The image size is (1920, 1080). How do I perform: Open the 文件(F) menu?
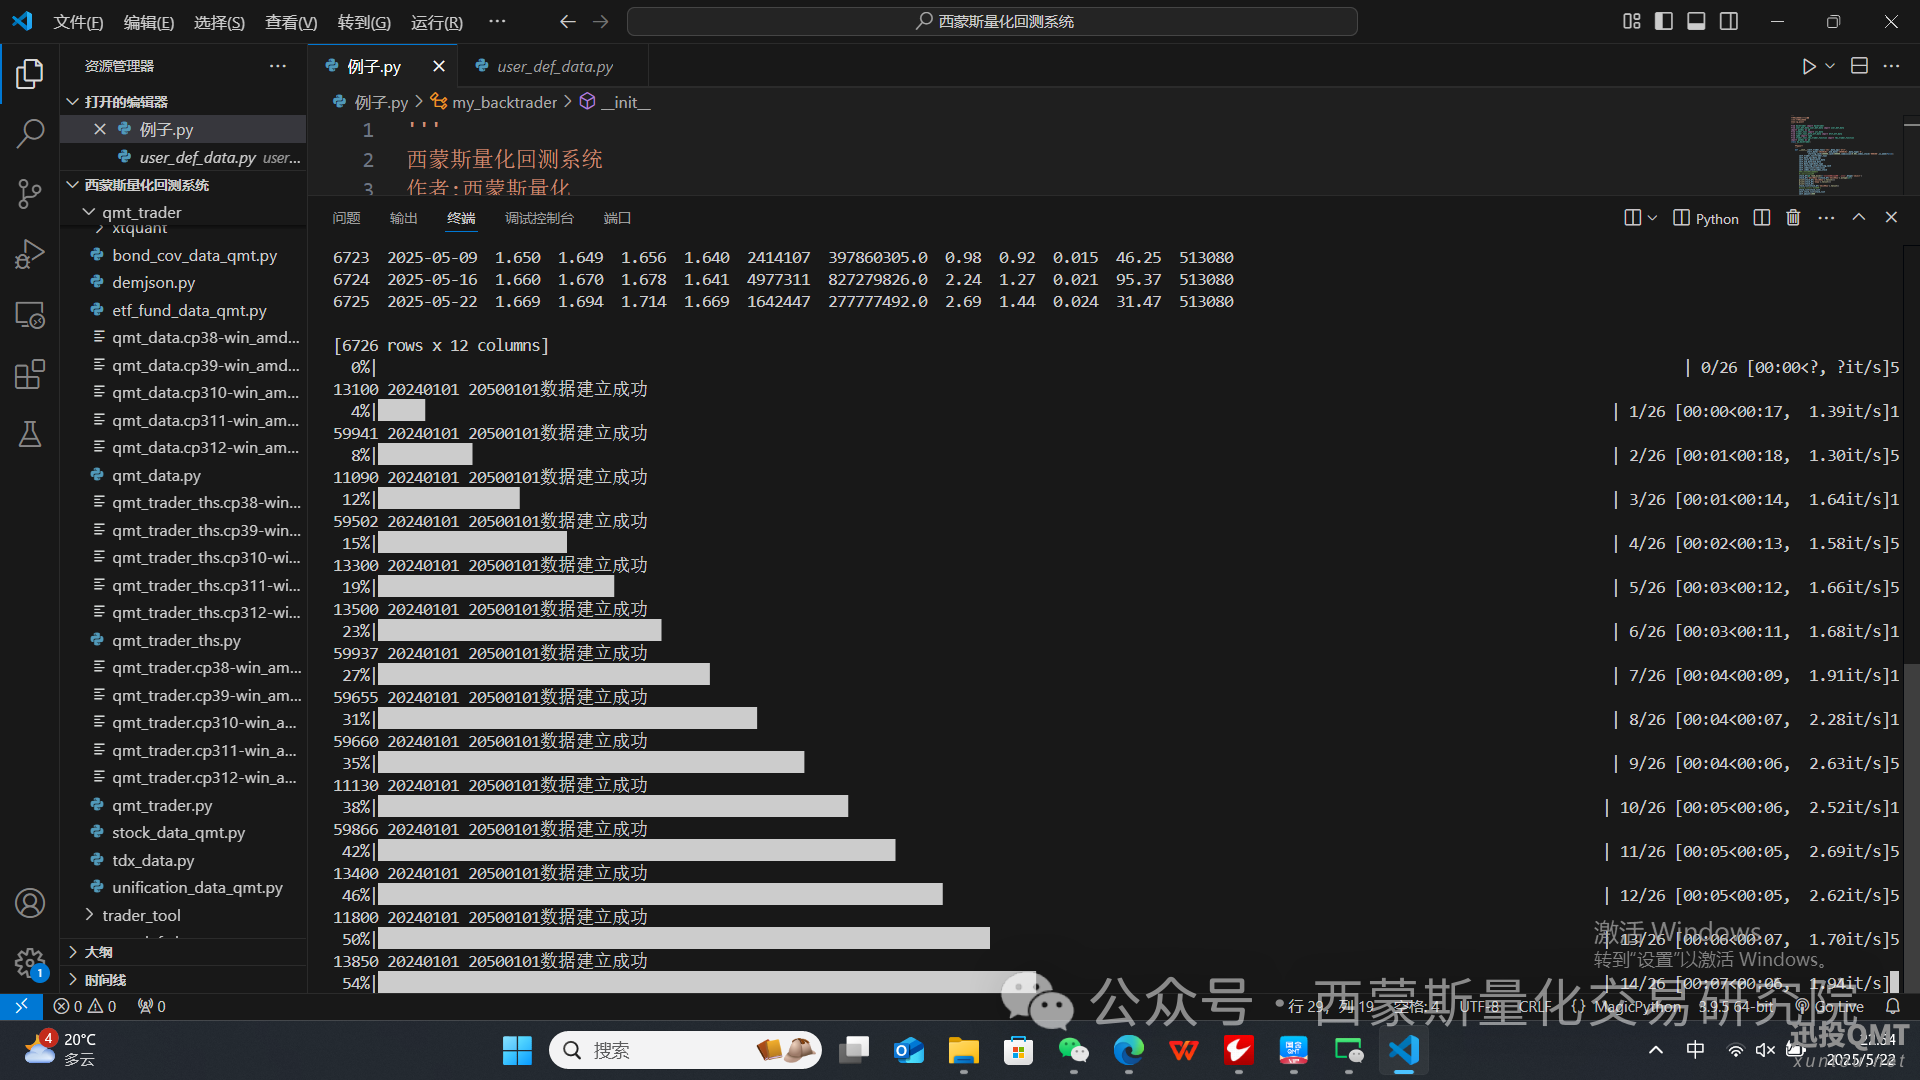tap(78, 22)
